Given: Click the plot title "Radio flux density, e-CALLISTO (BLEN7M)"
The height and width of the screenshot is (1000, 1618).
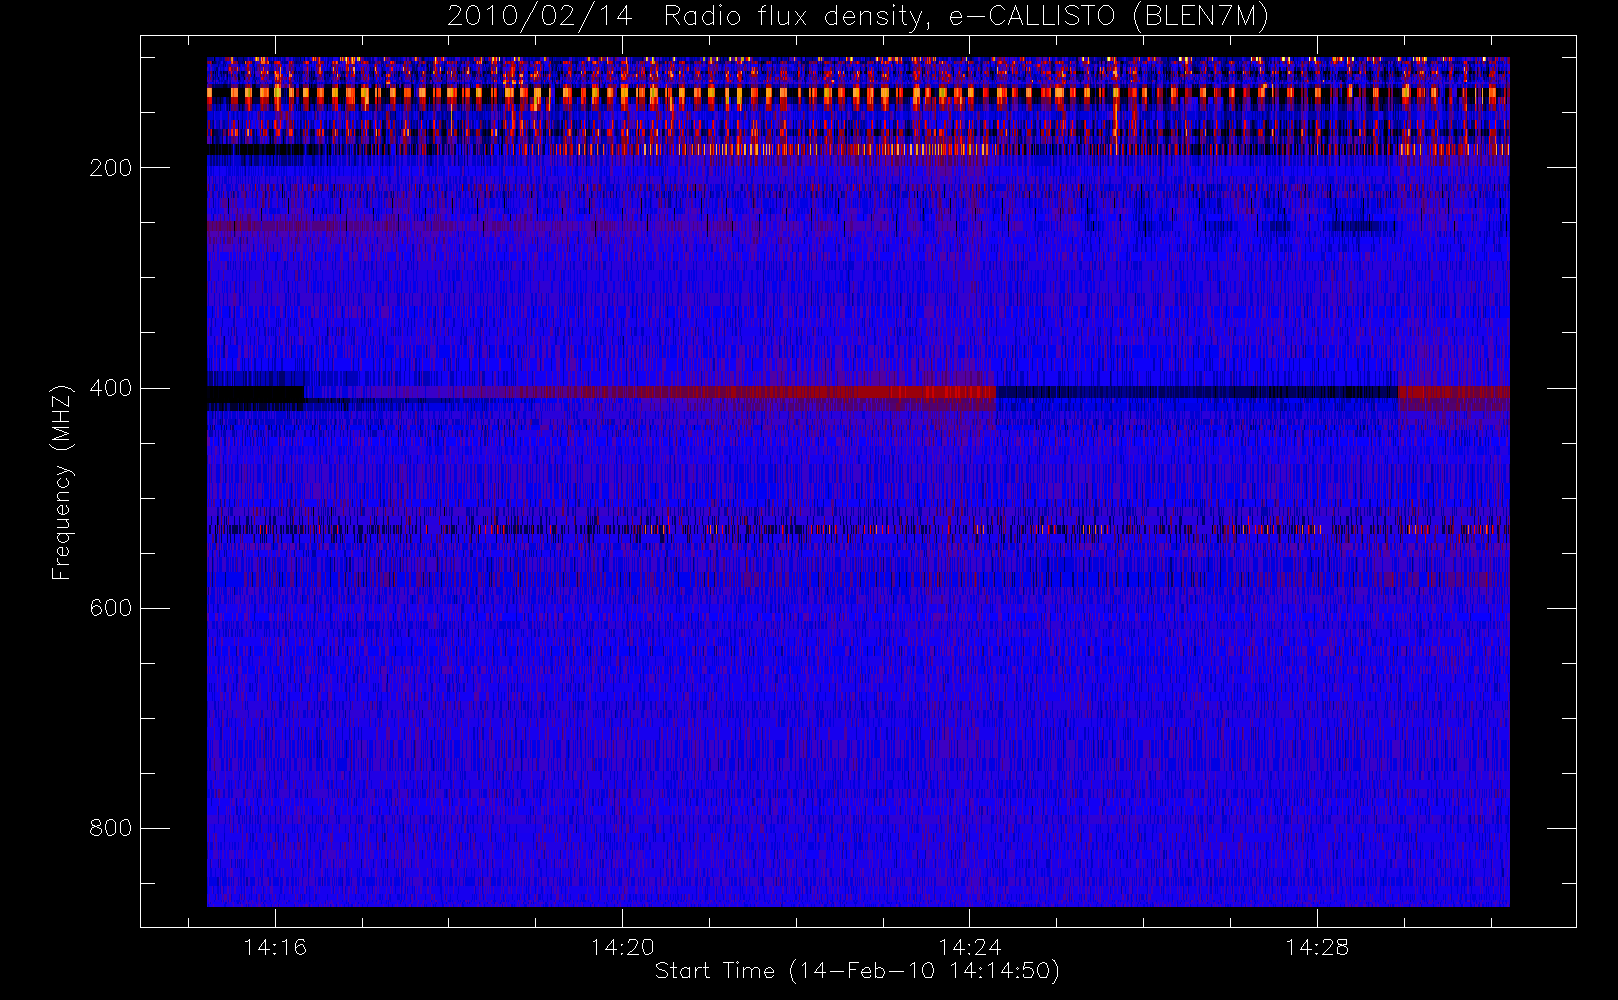Looking at the screenshot, I should (966, 17).
